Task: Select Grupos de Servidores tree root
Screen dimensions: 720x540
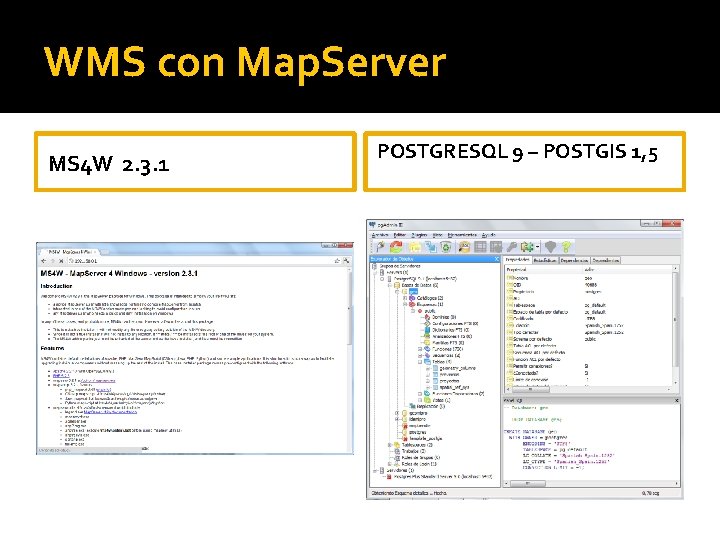Action: tap(399, 266)
